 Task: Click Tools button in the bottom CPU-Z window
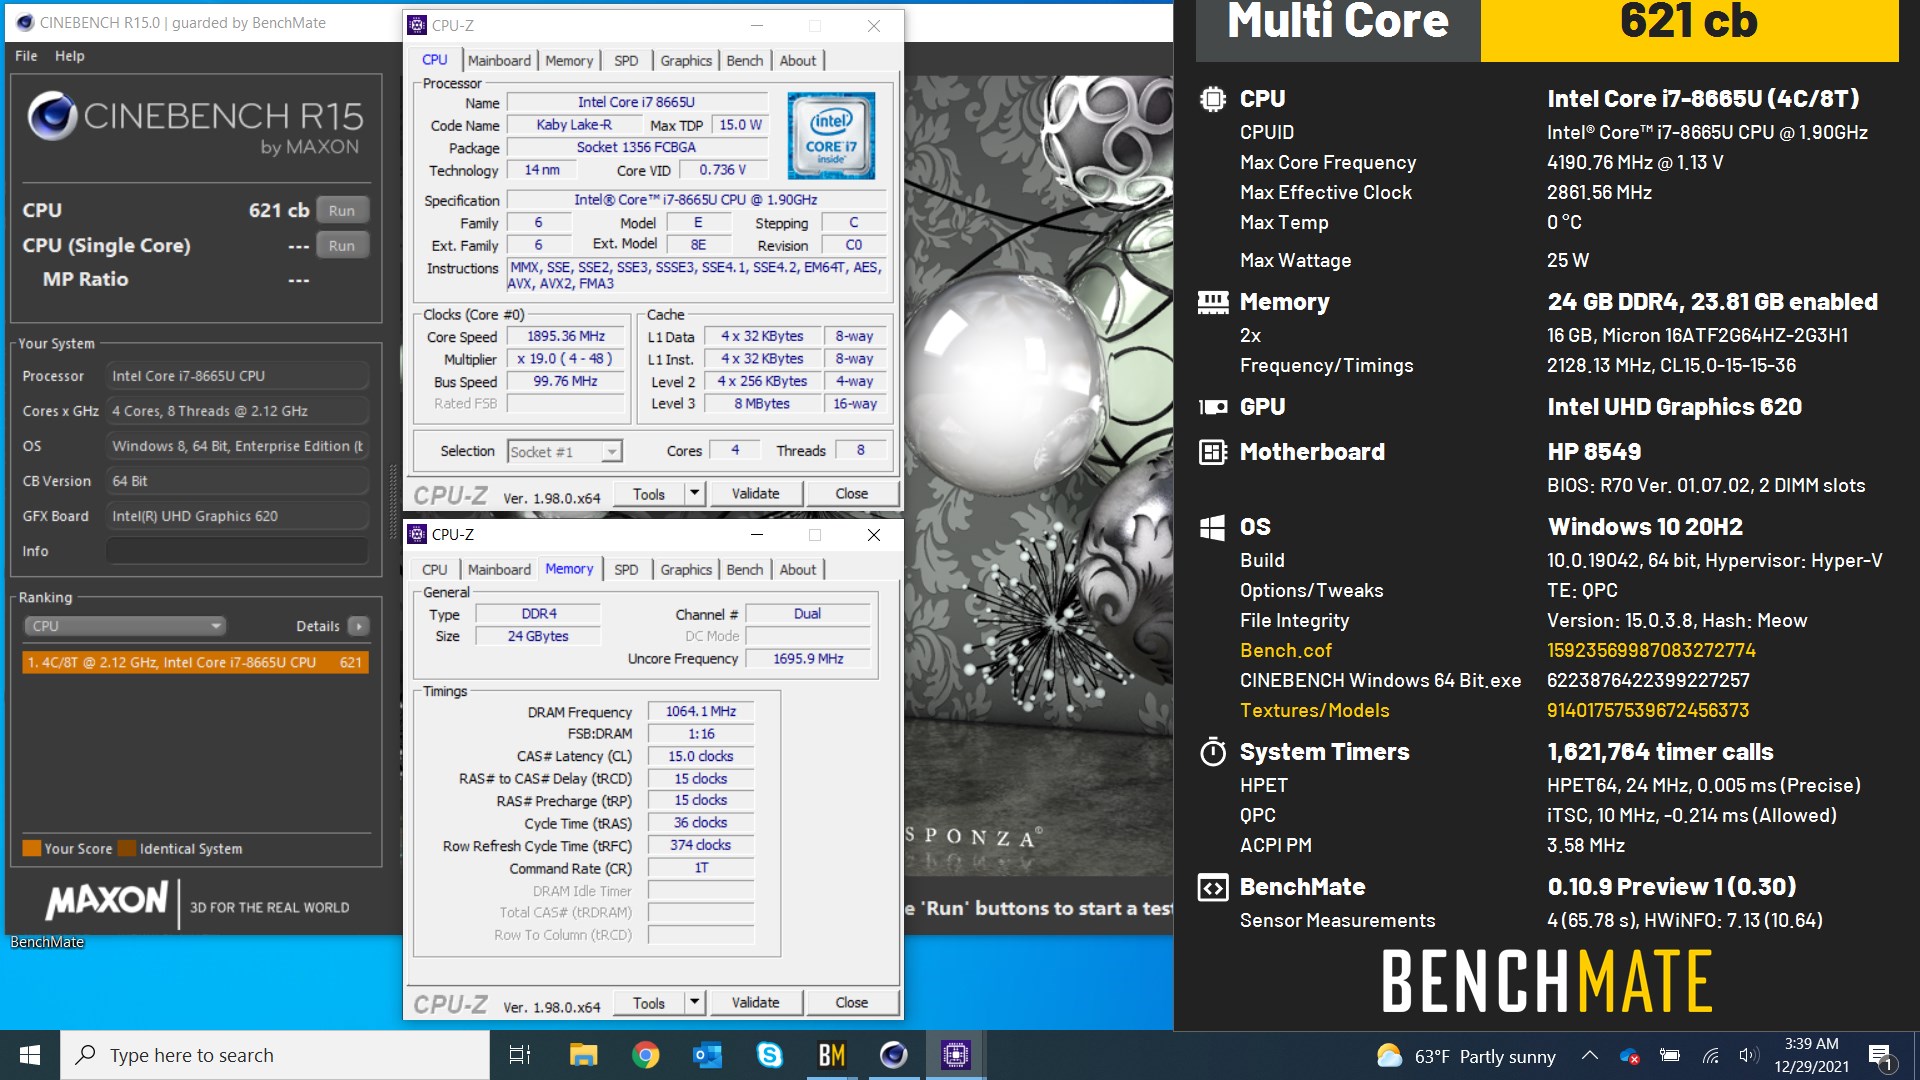click(x=648, y=1003)
